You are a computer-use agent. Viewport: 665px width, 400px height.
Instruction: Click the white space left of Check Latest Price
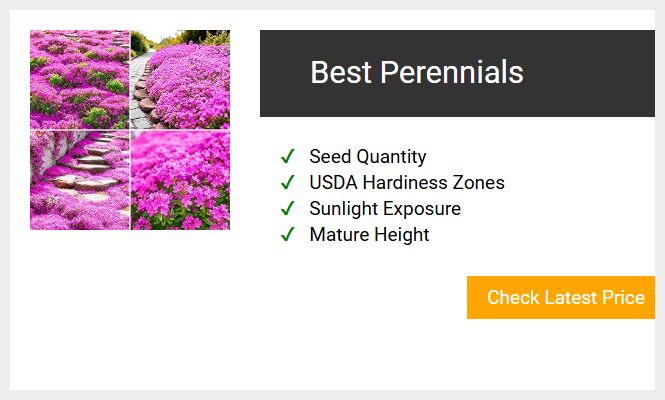pos(360,297)
